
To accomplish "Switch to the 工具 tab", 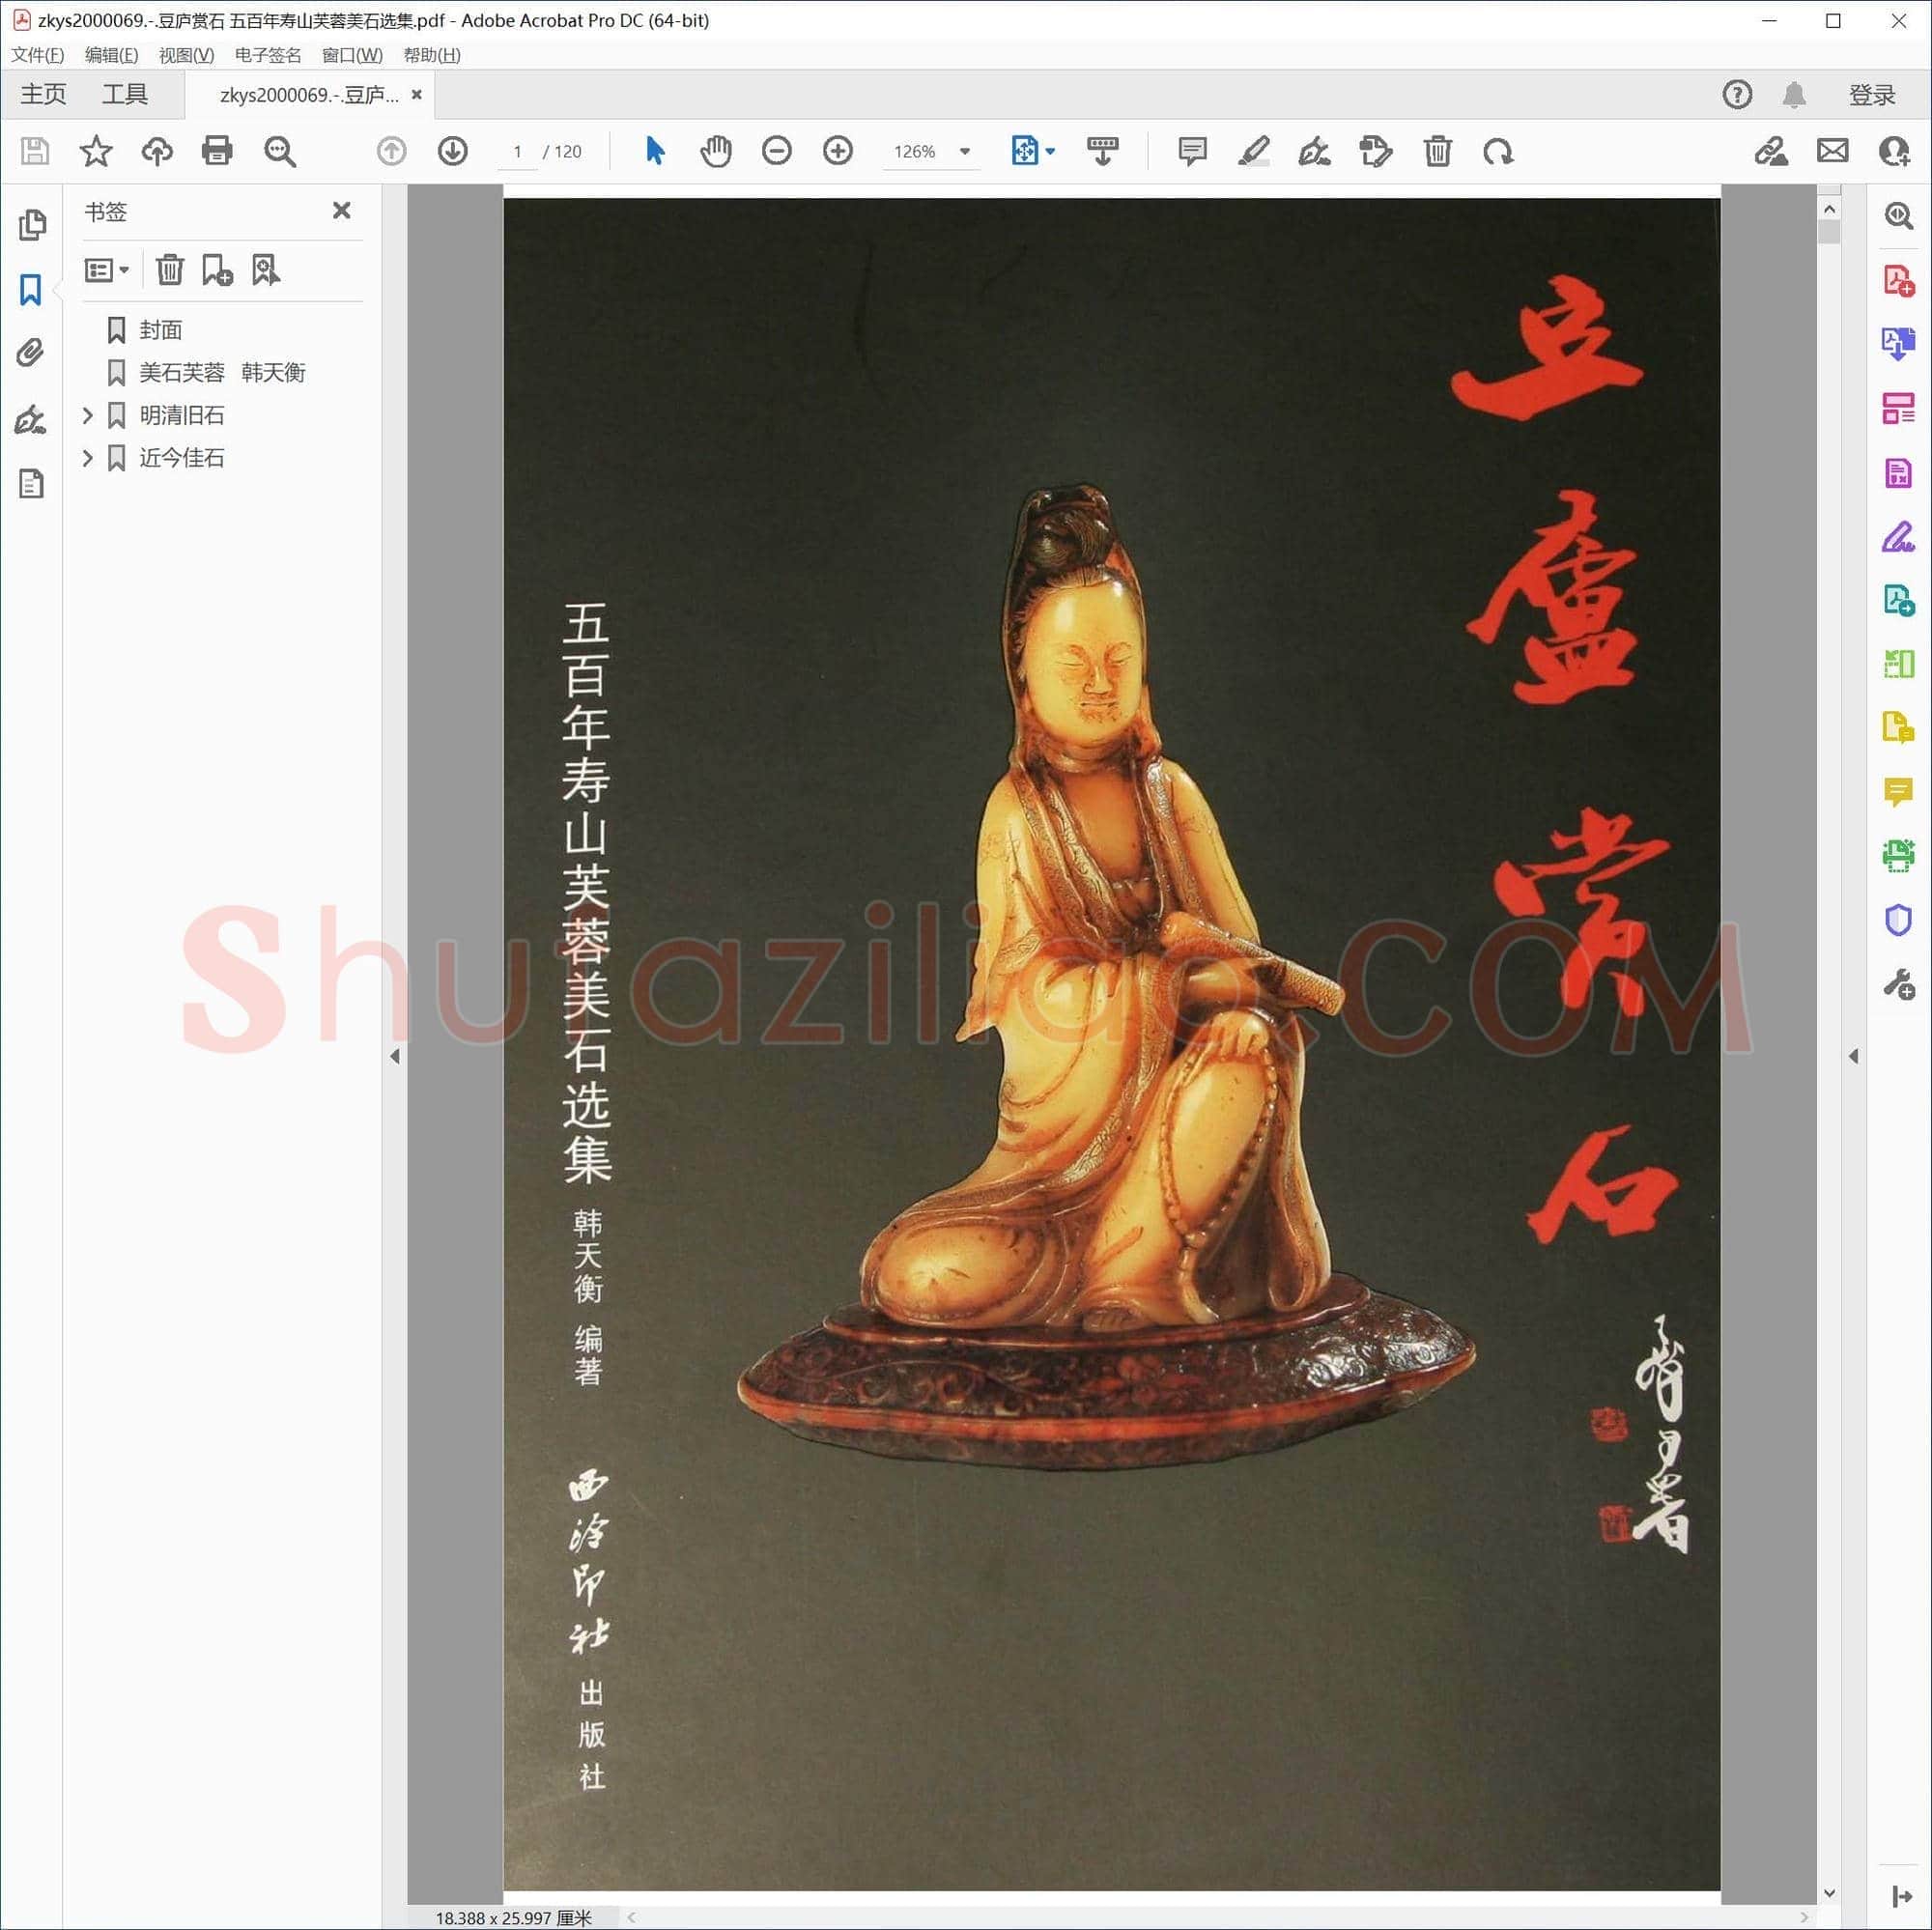I will coord(125,94).
